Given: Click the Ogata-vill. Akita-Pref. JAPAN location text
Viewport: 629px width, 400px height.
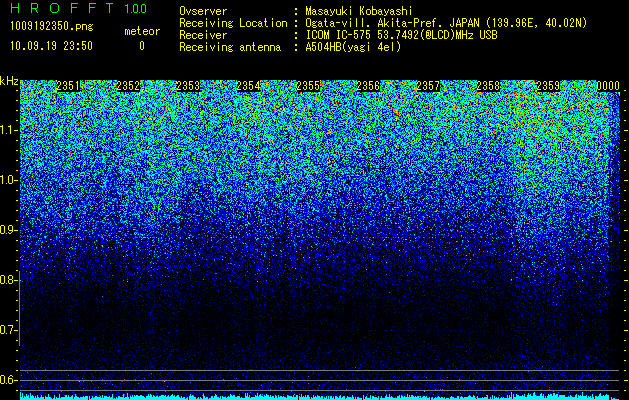Looking at the screenshot, I should coord(446,23).
